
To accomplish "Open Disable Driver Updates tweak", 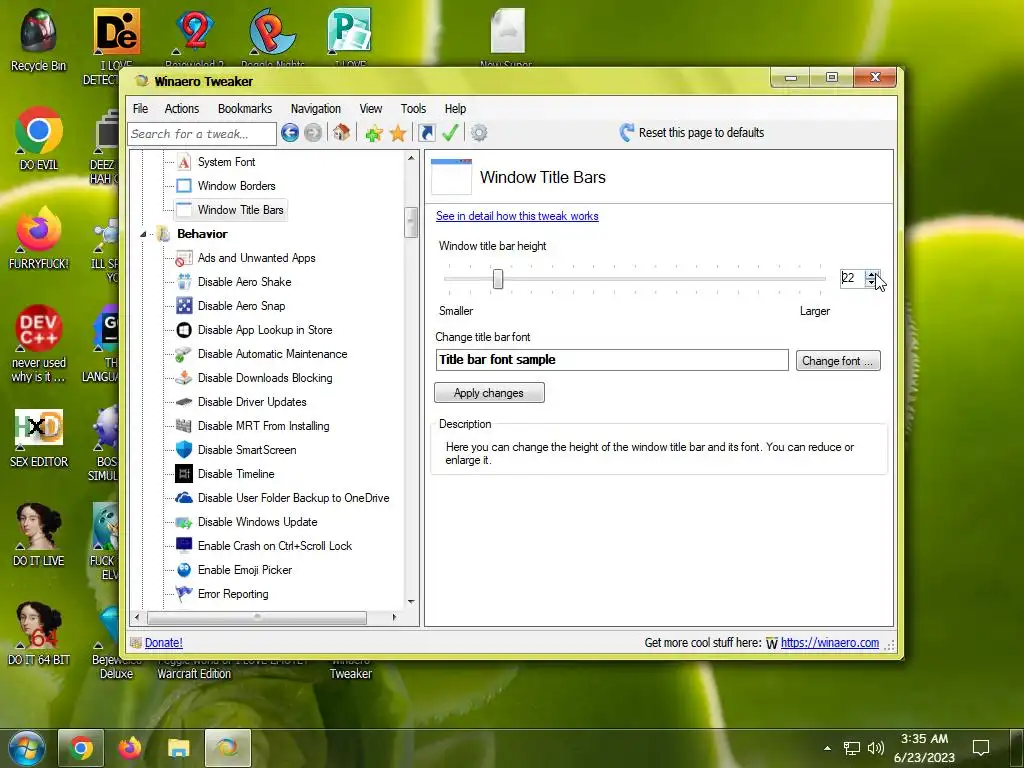I will pyautogui.click(x=252, y=402).
